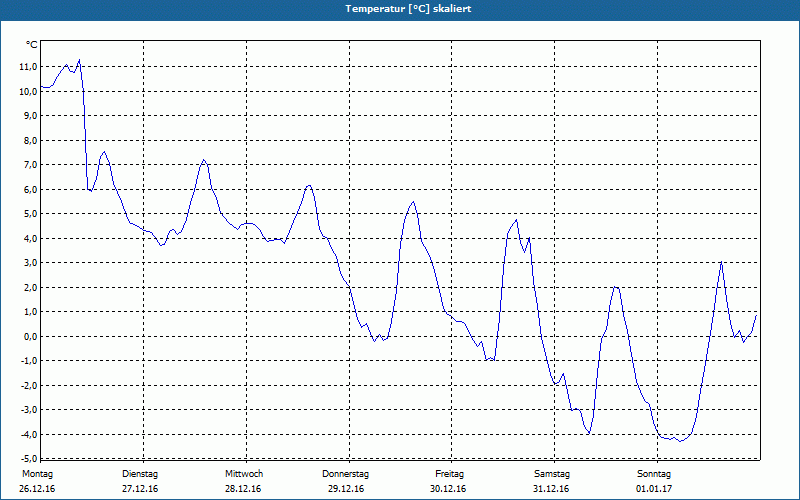Click the Mittwoch day label
Image resolution: width=800 pixels, height=500 pixels.
coord(244,474)
